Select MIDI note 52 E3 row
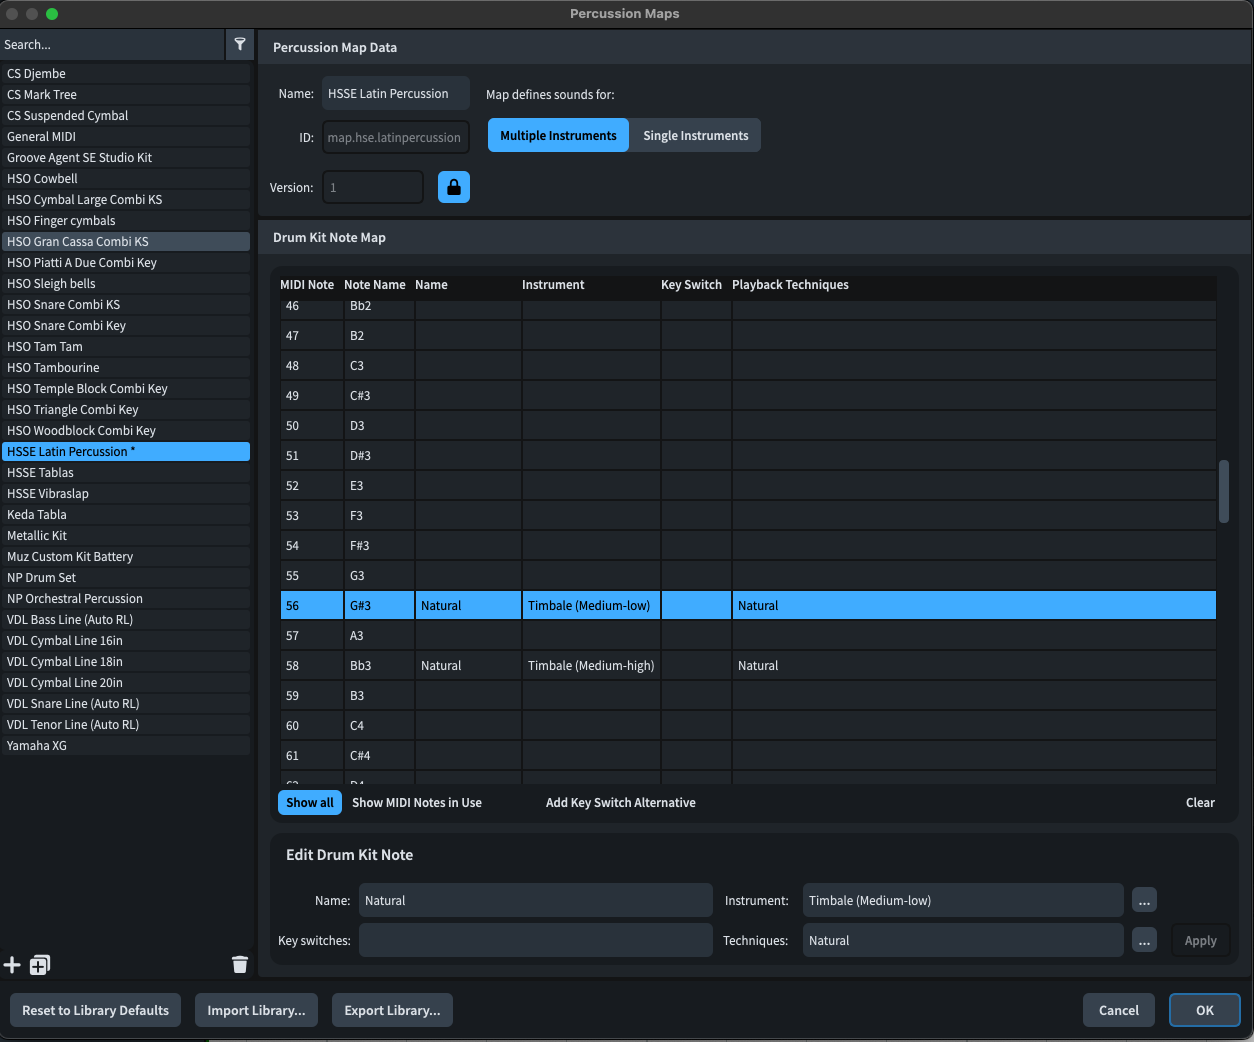 tap(748, 485)
